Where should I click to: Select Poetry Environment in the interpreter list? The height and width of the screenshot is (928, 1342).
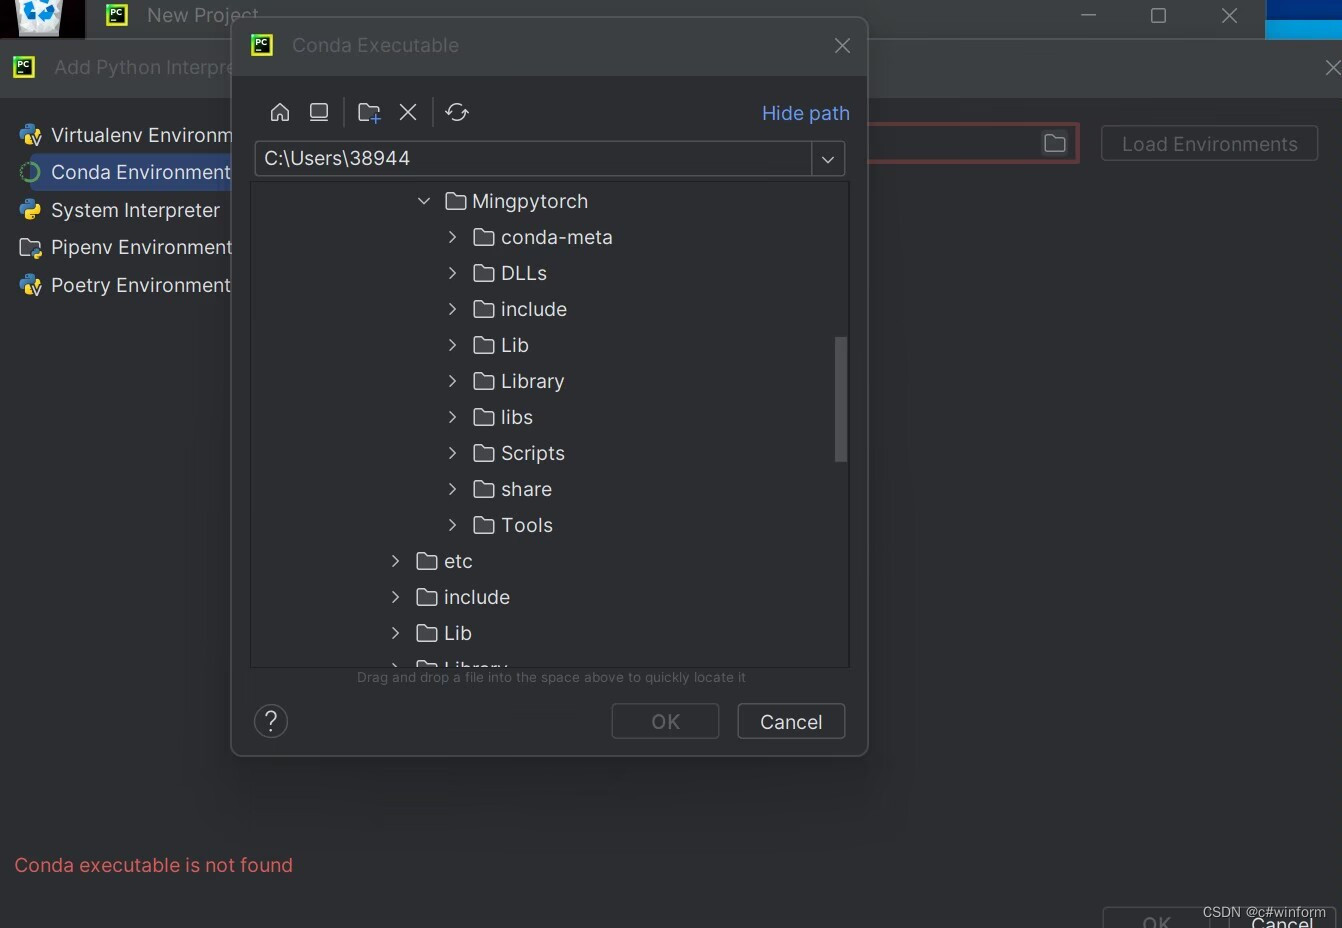tap(126, 285)
